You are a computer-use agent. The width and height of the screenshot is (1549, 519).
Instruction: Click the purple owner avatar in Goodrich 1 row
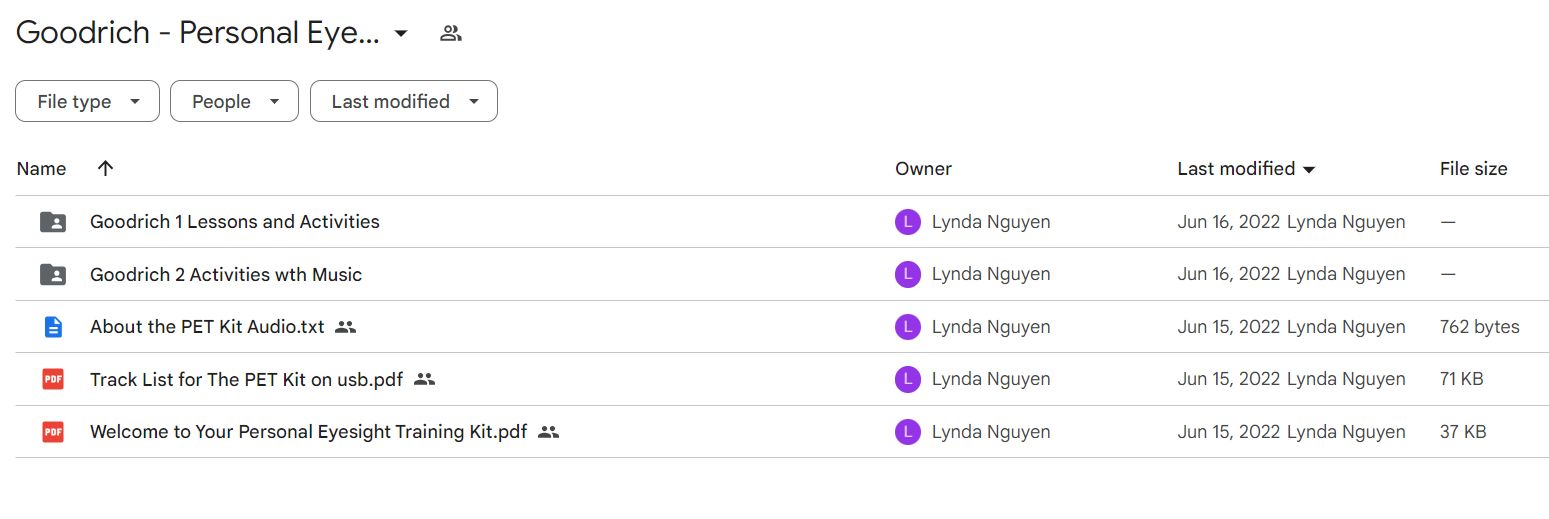coord(907,222)
